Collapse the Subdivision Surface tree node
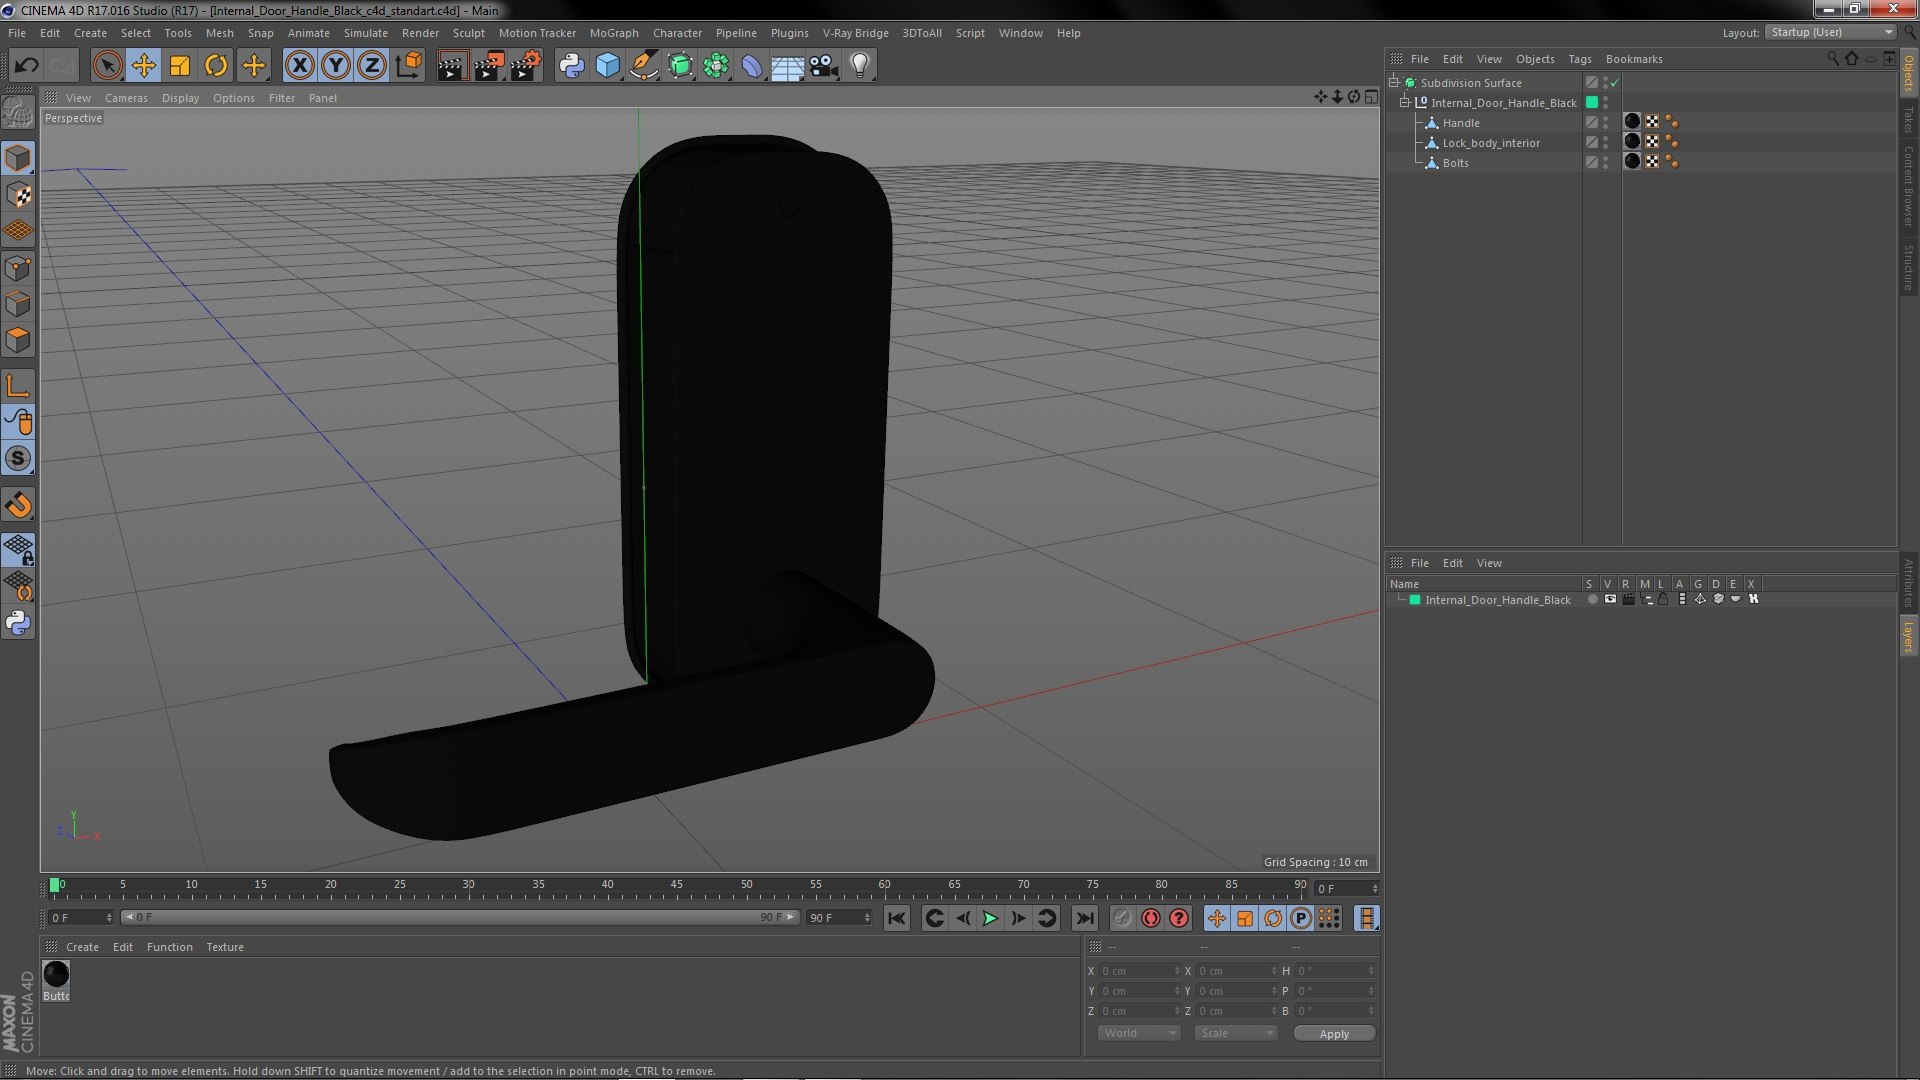Screen dimensions: 1920x1080 (x=1394, y=82)
